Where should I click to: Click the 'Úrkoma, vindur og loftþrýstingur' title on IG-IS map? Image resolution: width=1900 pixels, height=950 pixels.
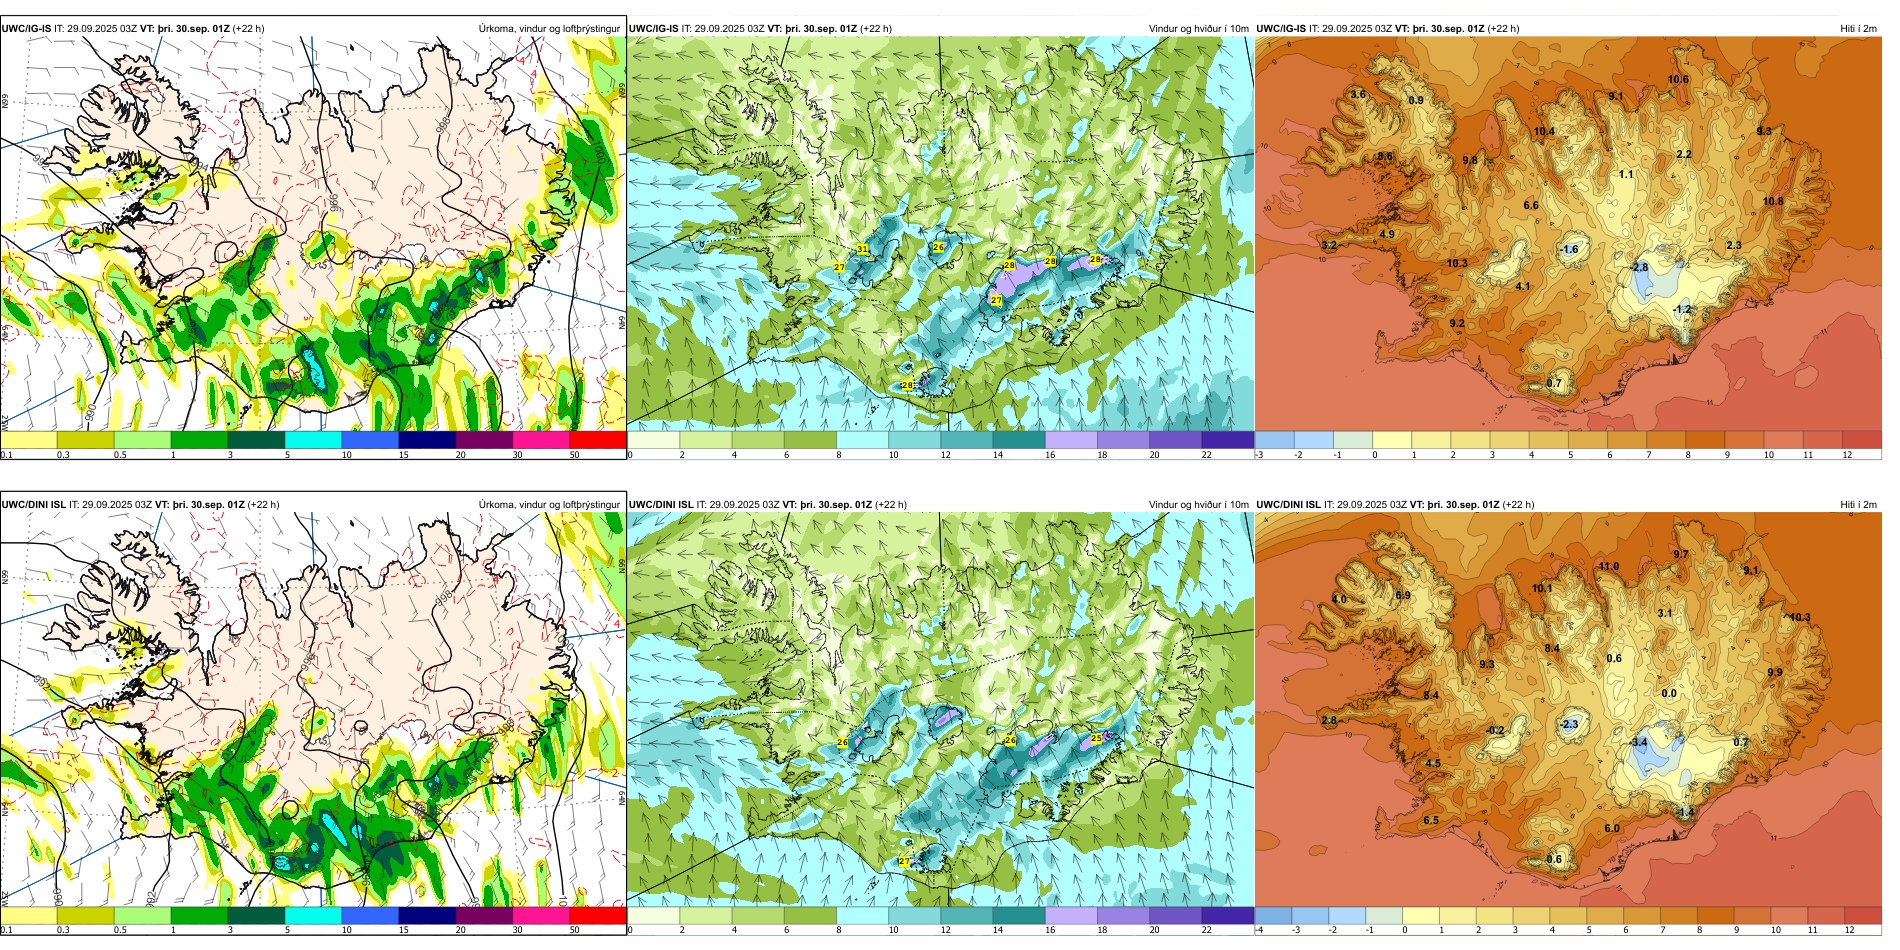(549, 28)
